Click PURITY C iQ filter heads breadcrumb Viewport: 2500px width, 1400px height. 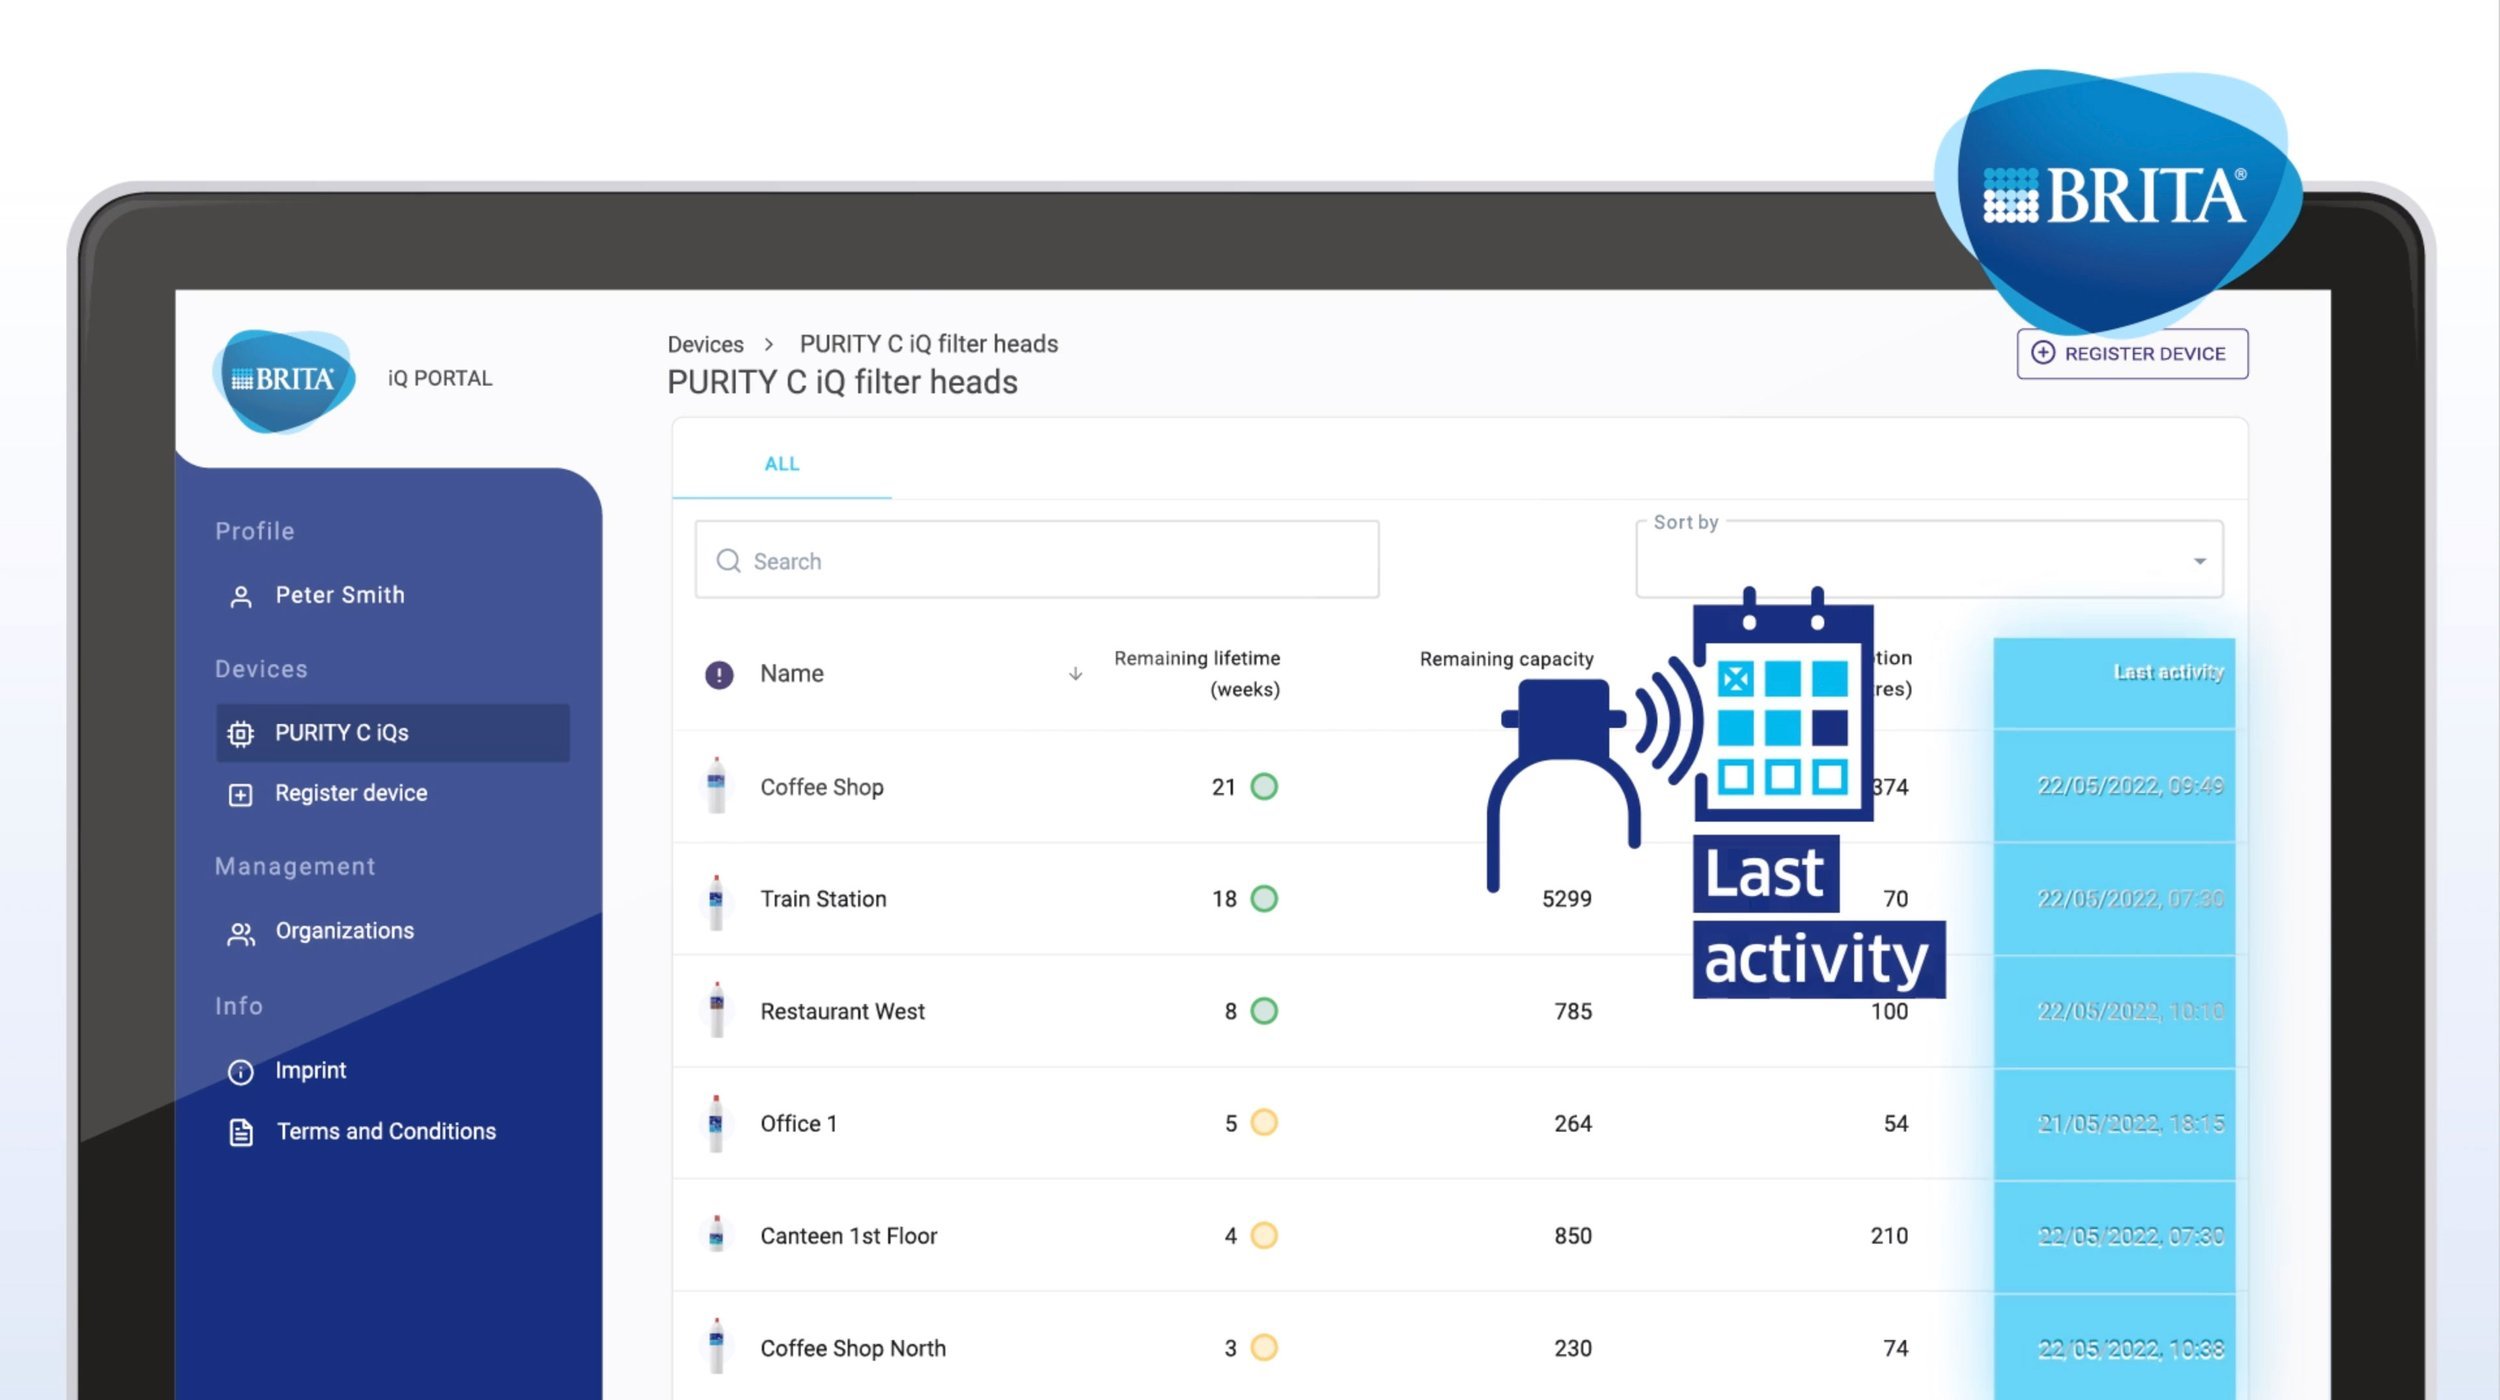929,344
